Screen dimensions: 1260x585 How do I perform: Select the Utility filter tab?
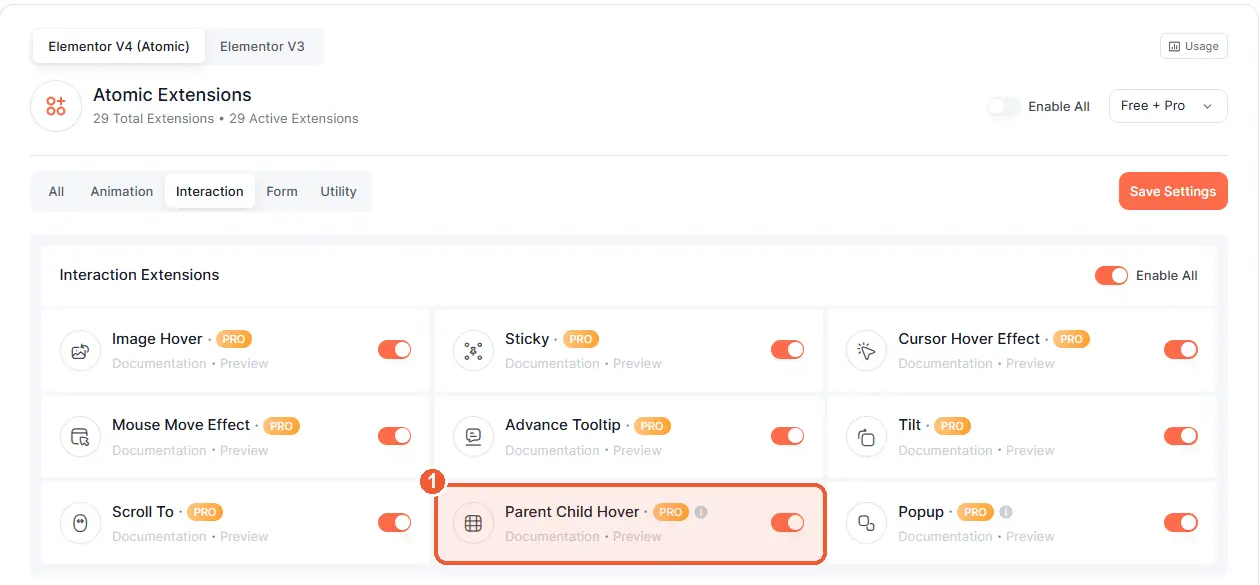338,191
